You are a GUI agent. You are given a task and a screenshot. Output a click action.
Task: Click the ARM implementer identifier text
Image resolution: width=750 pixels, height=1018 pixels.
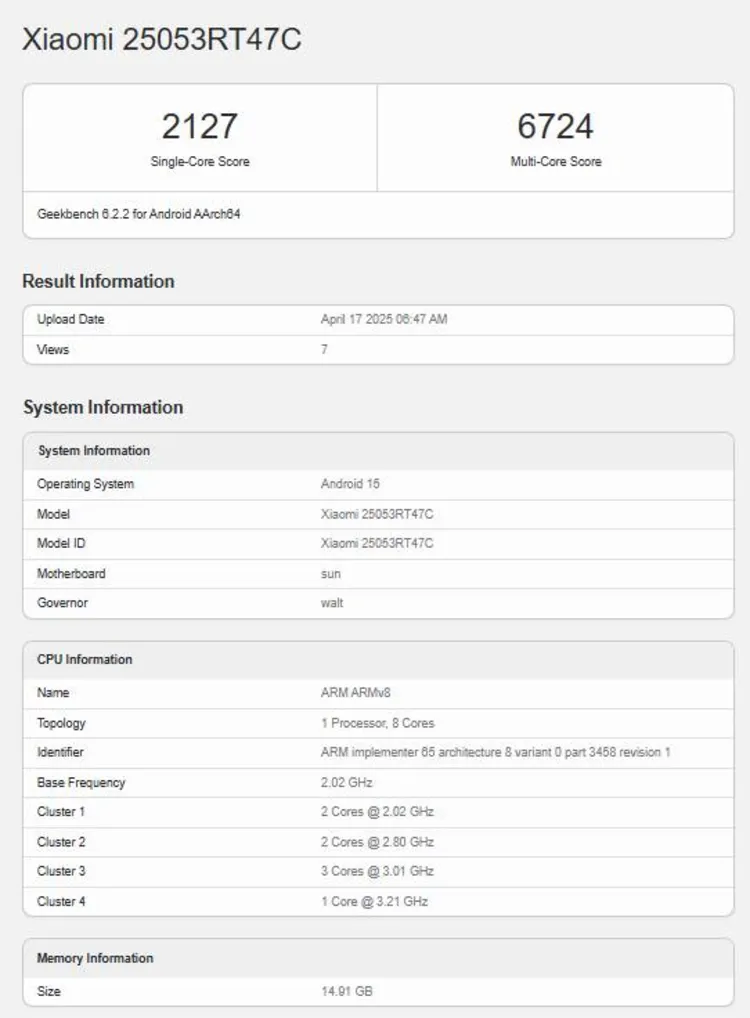(x=495, y=752)
